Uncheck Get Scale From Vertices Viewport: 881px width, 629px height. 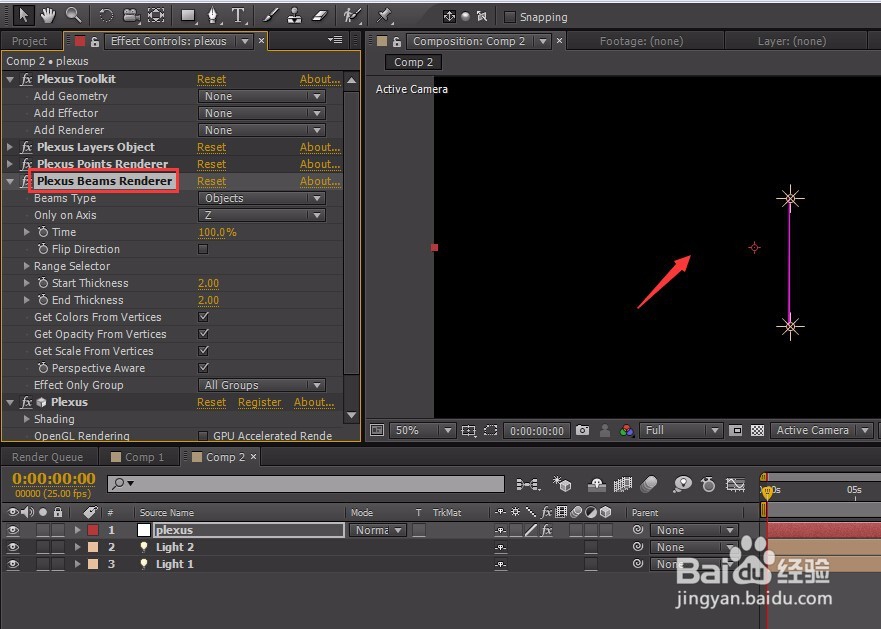pos(203,351)
